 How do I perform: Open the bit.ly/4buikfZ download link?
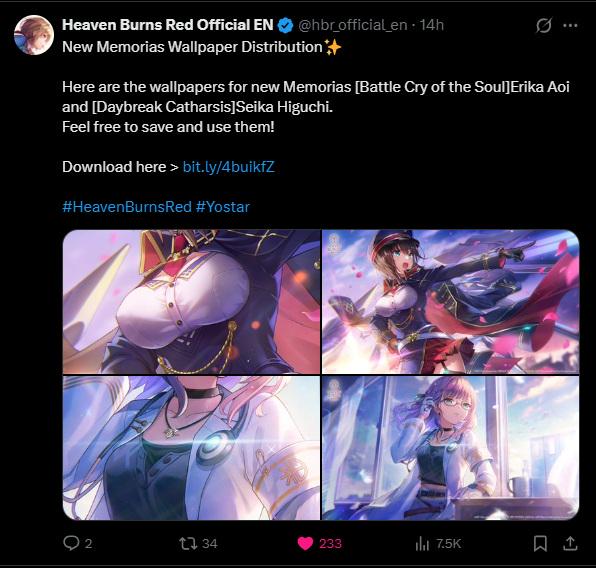point(228,167)
